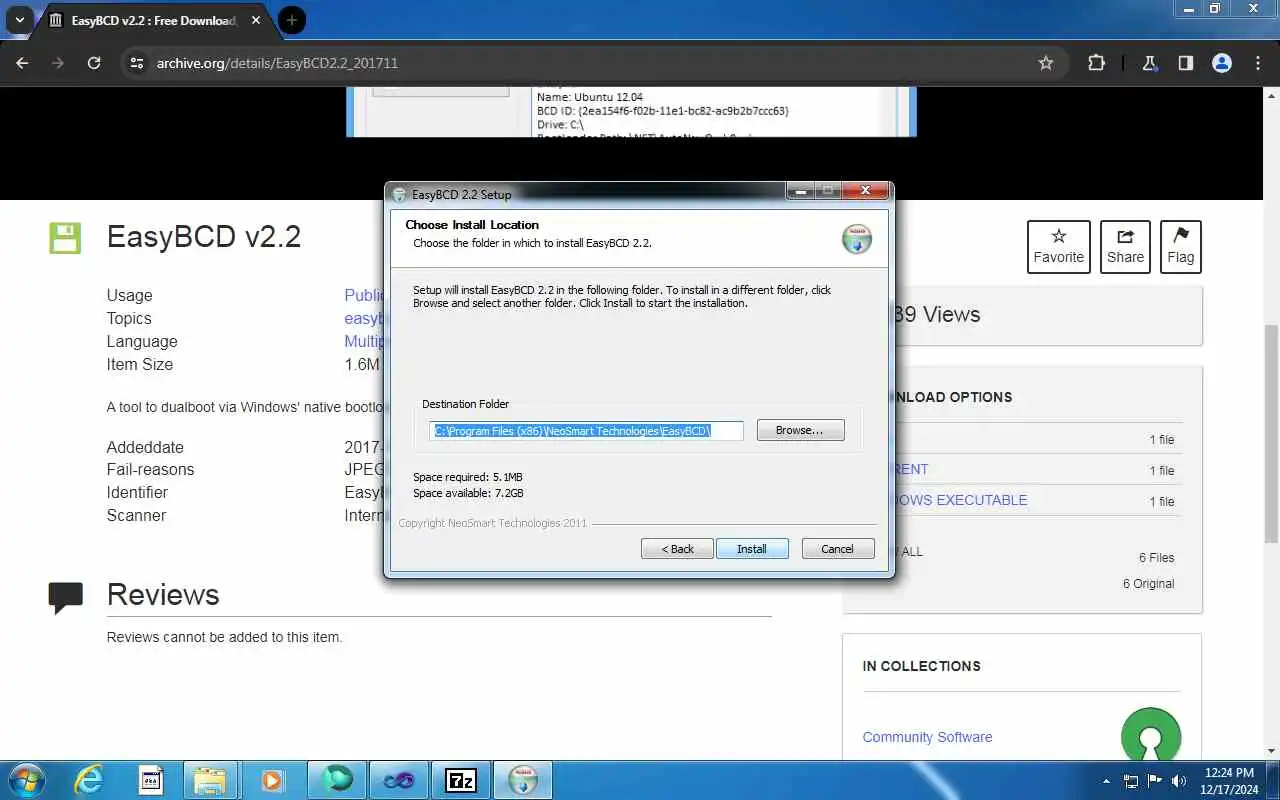Click 'Space available: 7.2GB' text

468,493
